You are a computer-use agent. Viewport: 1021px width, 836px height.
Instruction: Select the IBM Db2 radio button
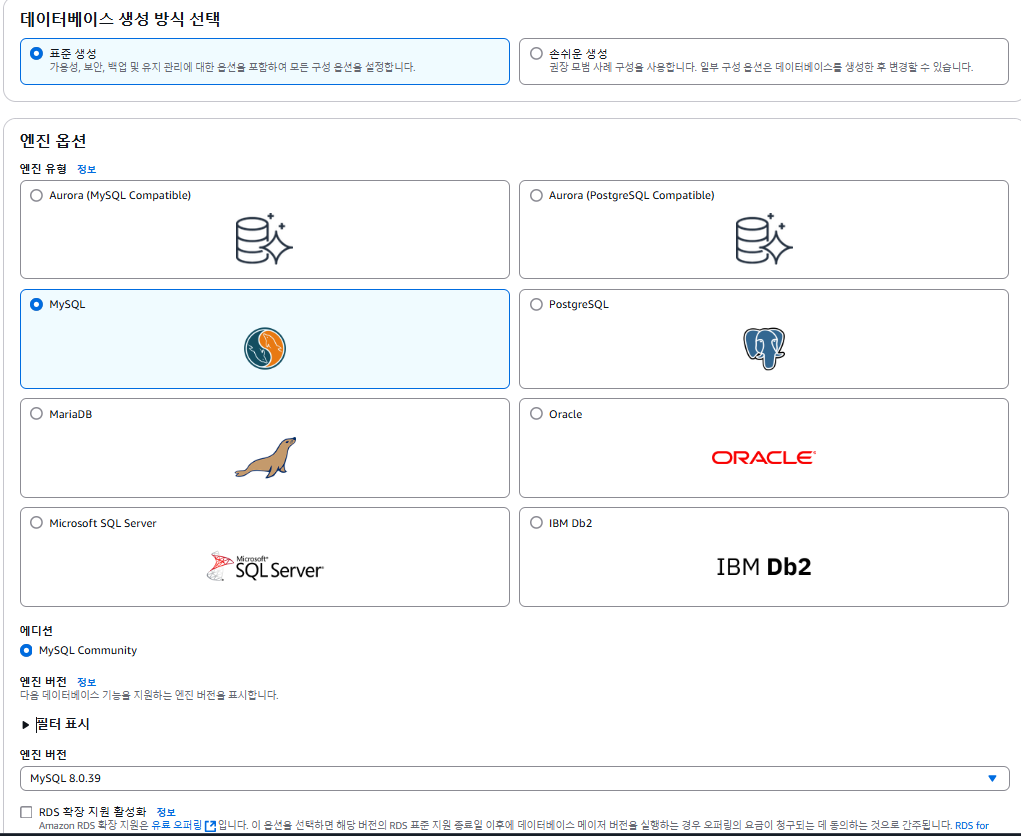(x=536, y=522)
